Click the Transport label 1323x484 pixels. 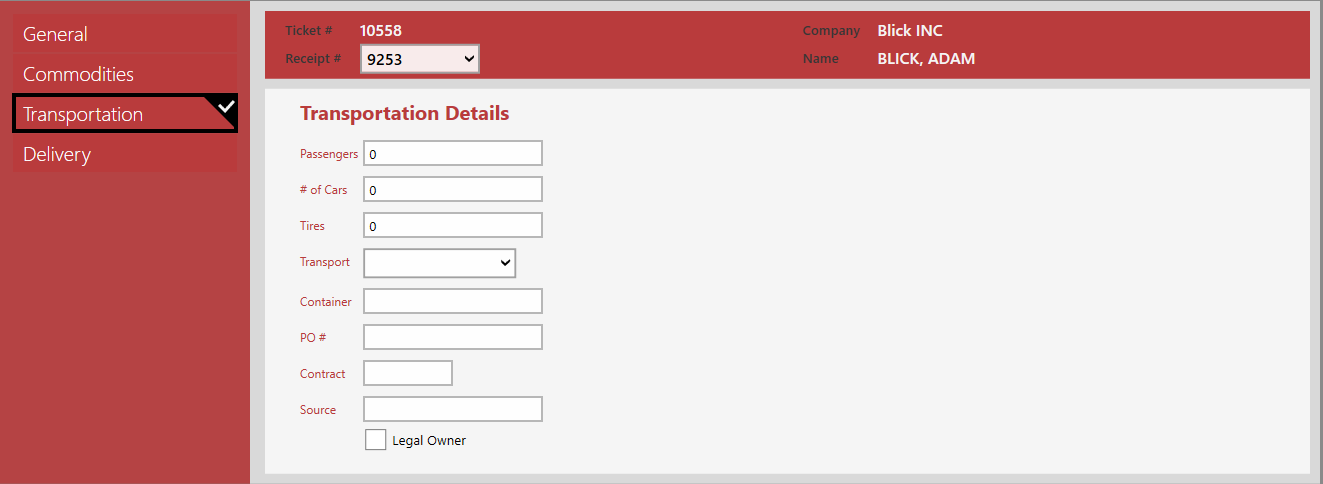(x=325, y=262)
